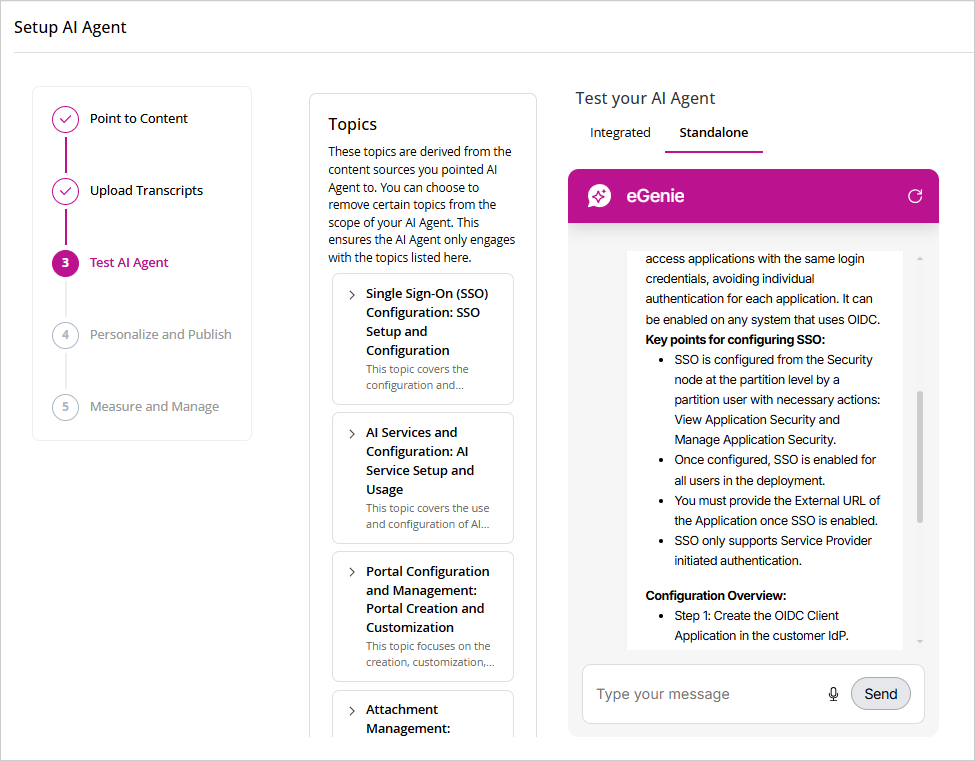Click the eGenie chat logo icon
The width and height of the screenshot is (975, 761).
coord(599,196)
